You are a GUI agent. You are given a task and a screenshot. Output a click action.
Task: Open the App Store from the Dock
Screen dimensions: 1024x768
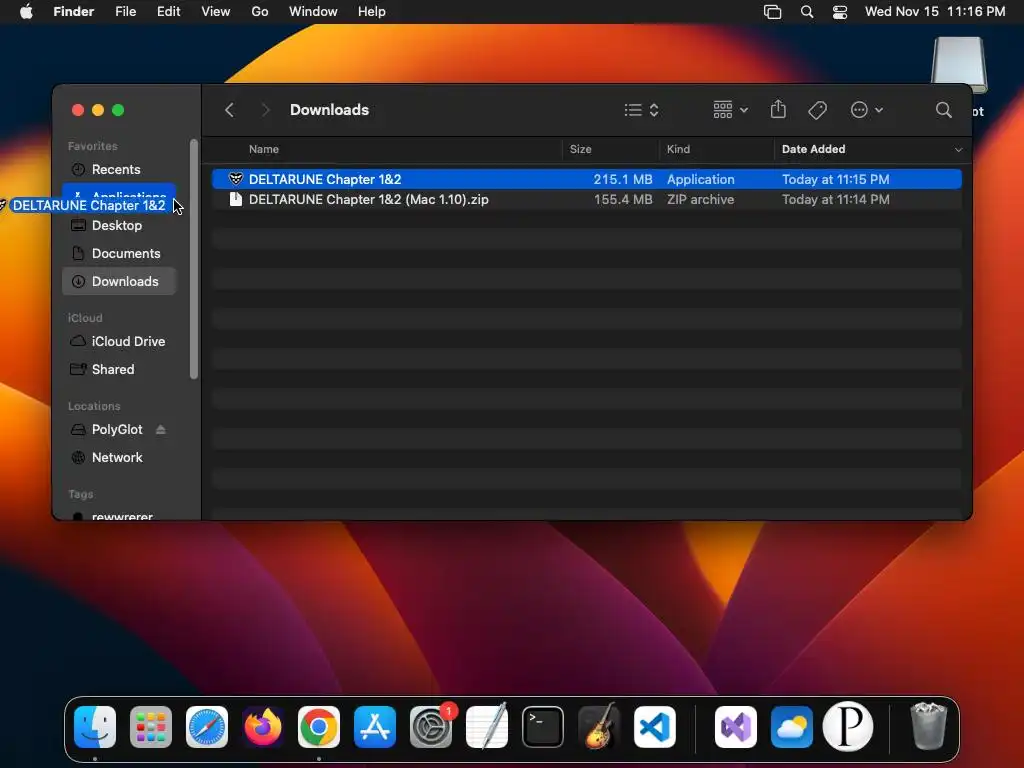click(375, 727)
